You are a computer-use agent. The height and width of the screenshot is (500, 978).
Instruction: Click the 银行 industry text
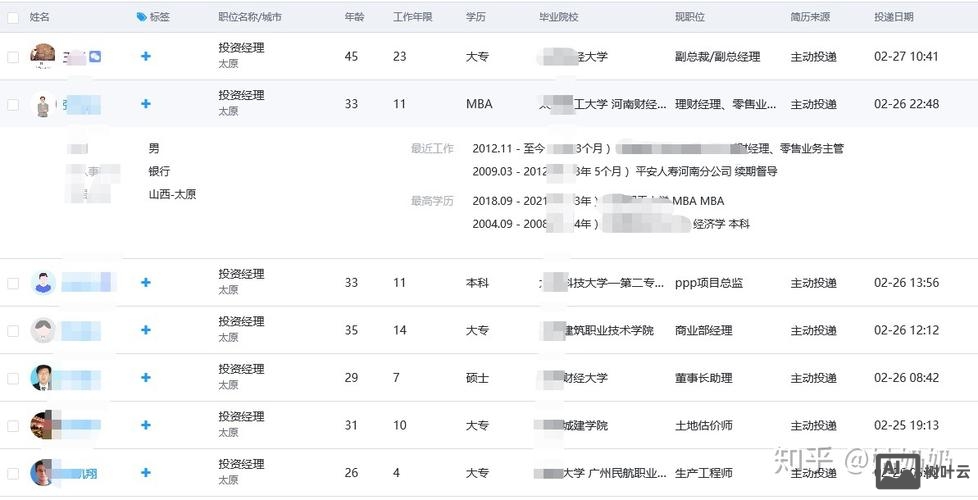tap(159, 171)
